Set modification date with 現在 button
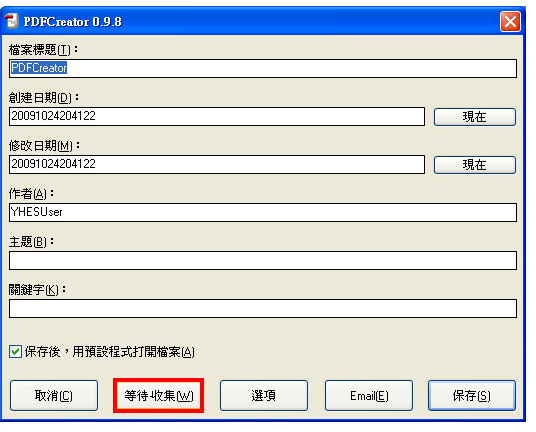Screen dimensions: 536x432 click(x=475, y=165)
